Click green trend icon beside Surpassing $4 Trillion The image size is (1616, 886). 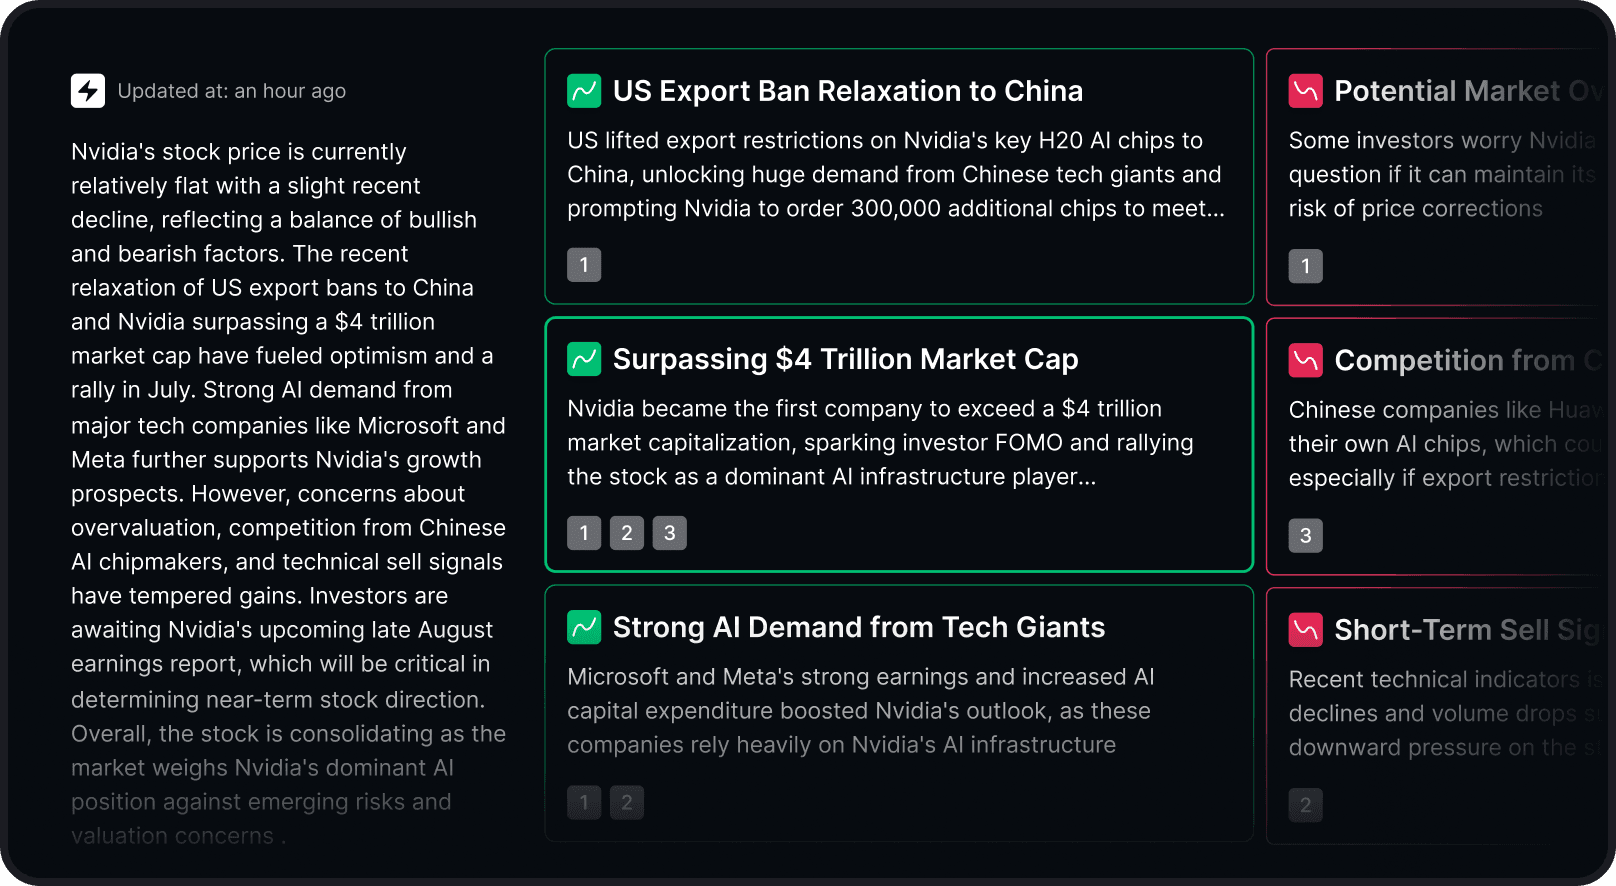(x=584, y=359)
